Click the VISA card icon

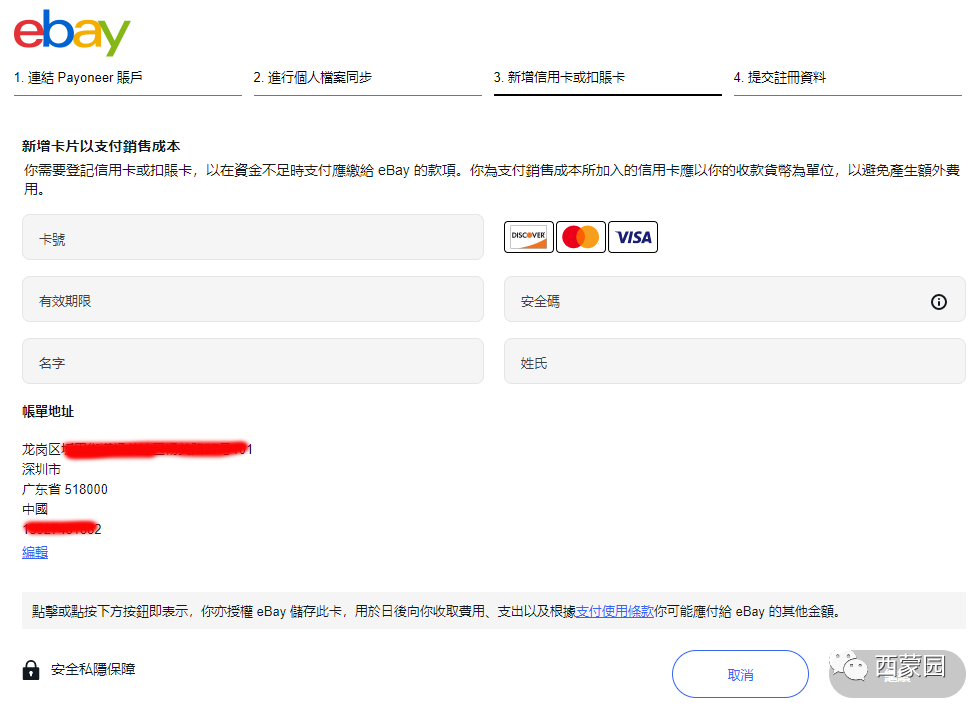tap(633, 237)
